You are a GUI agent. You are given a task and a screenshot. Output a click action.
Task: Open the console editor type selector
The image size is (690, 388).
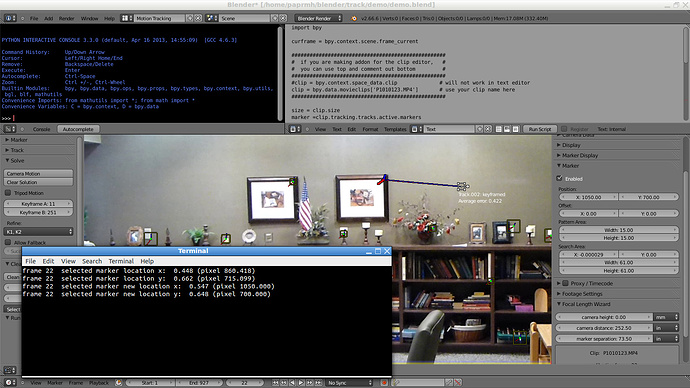point(10,129)
